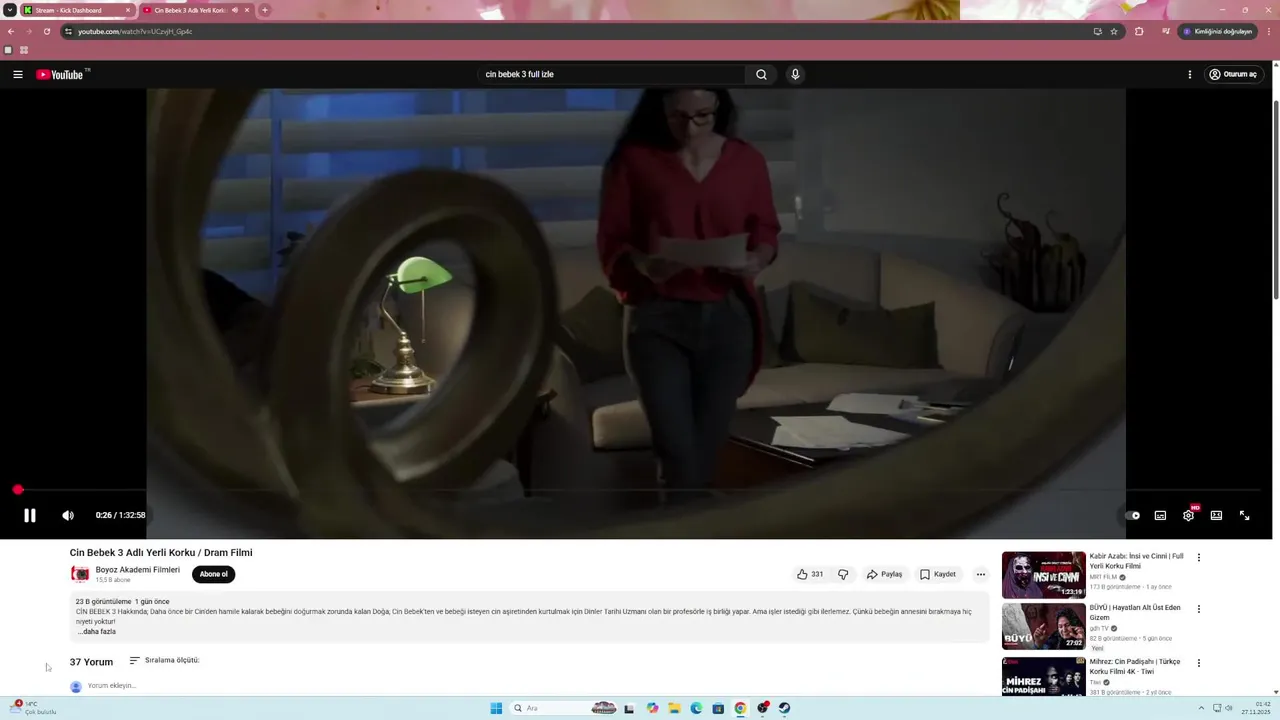Open the taskbar clock and date

click(x=1256, y=708)
